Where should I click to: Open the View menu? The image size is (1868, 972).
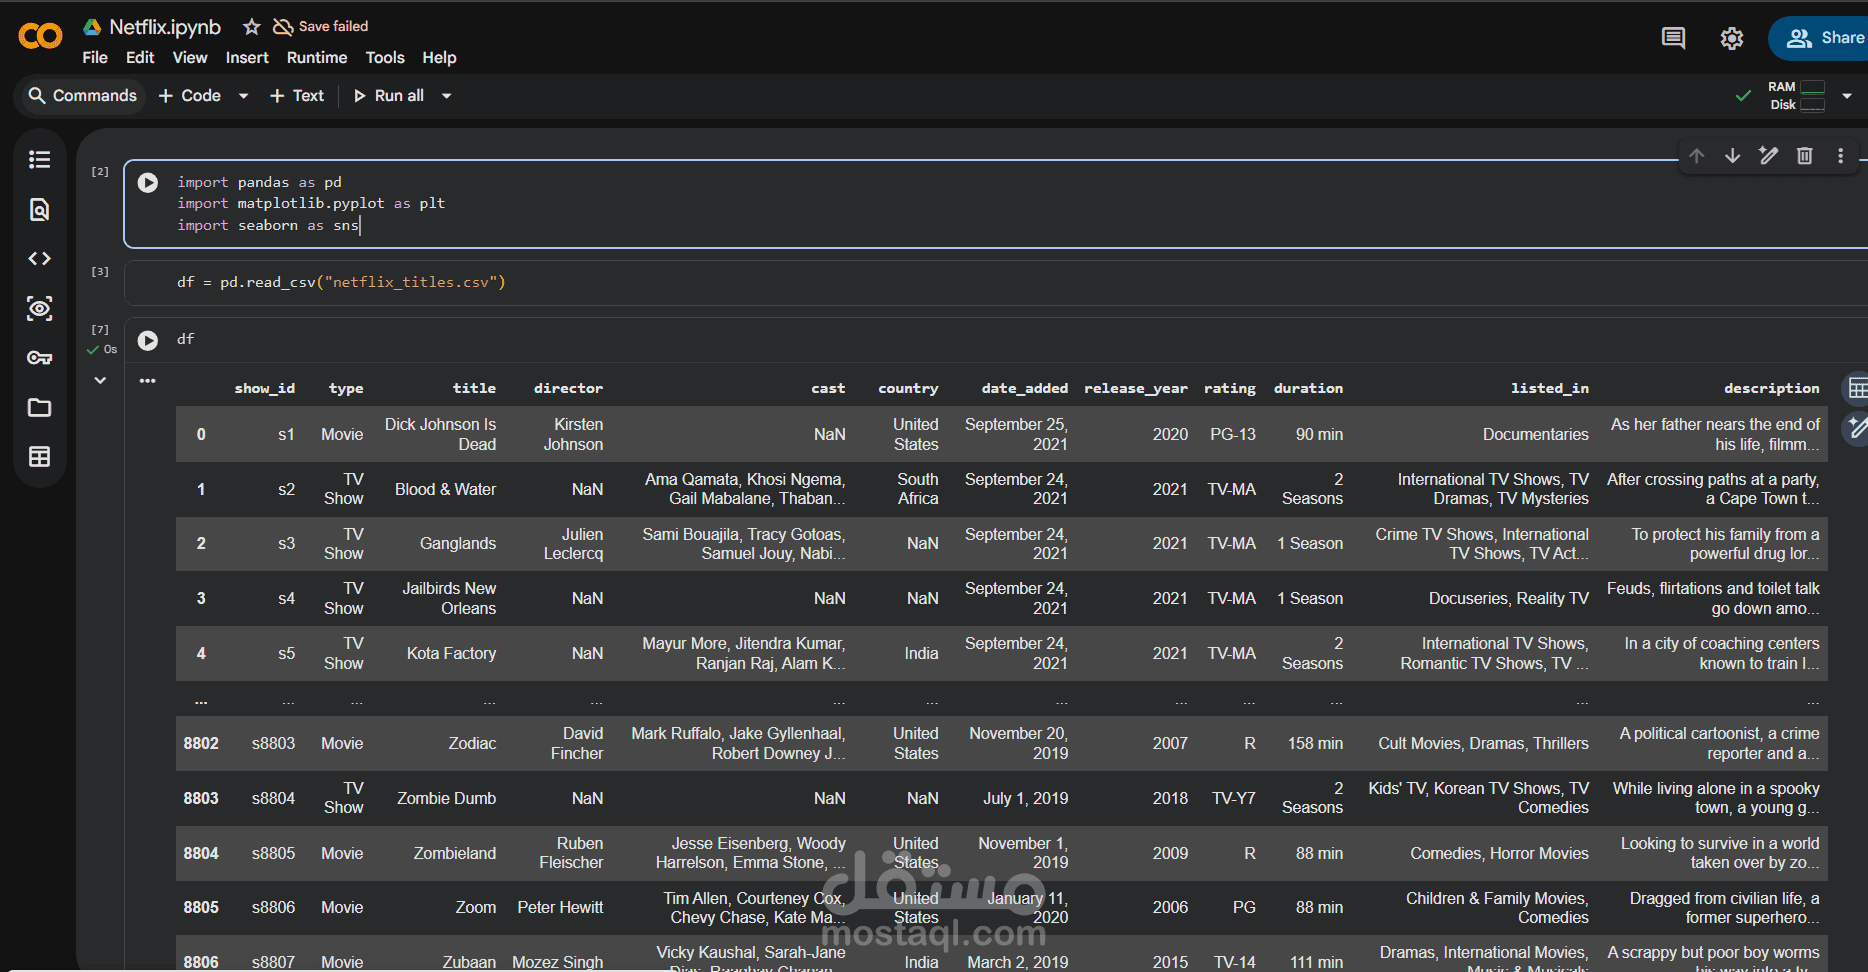(190, 58)
